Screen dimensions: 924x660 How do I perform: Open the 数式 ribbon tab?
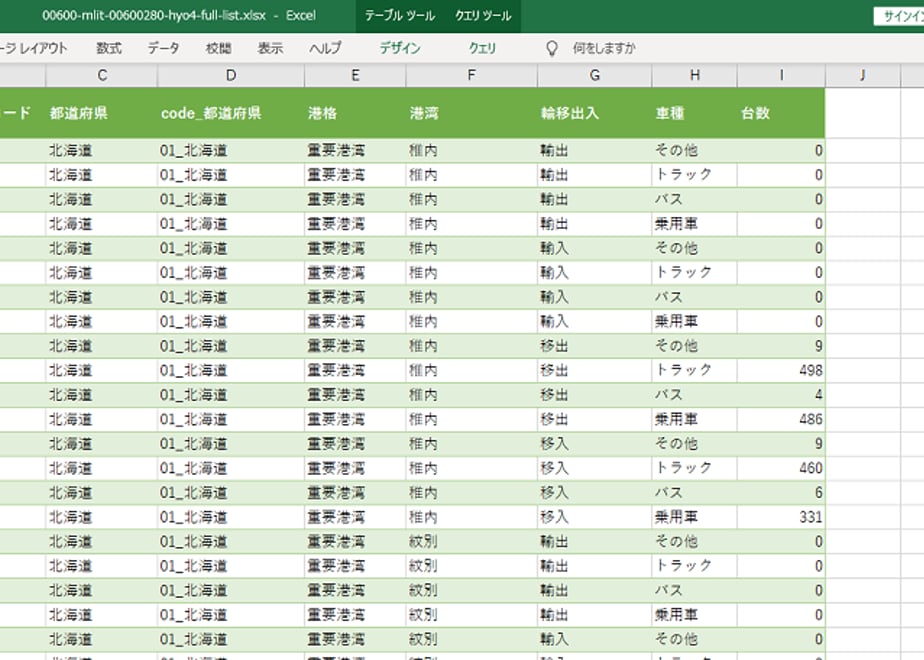tap(109, 48)
